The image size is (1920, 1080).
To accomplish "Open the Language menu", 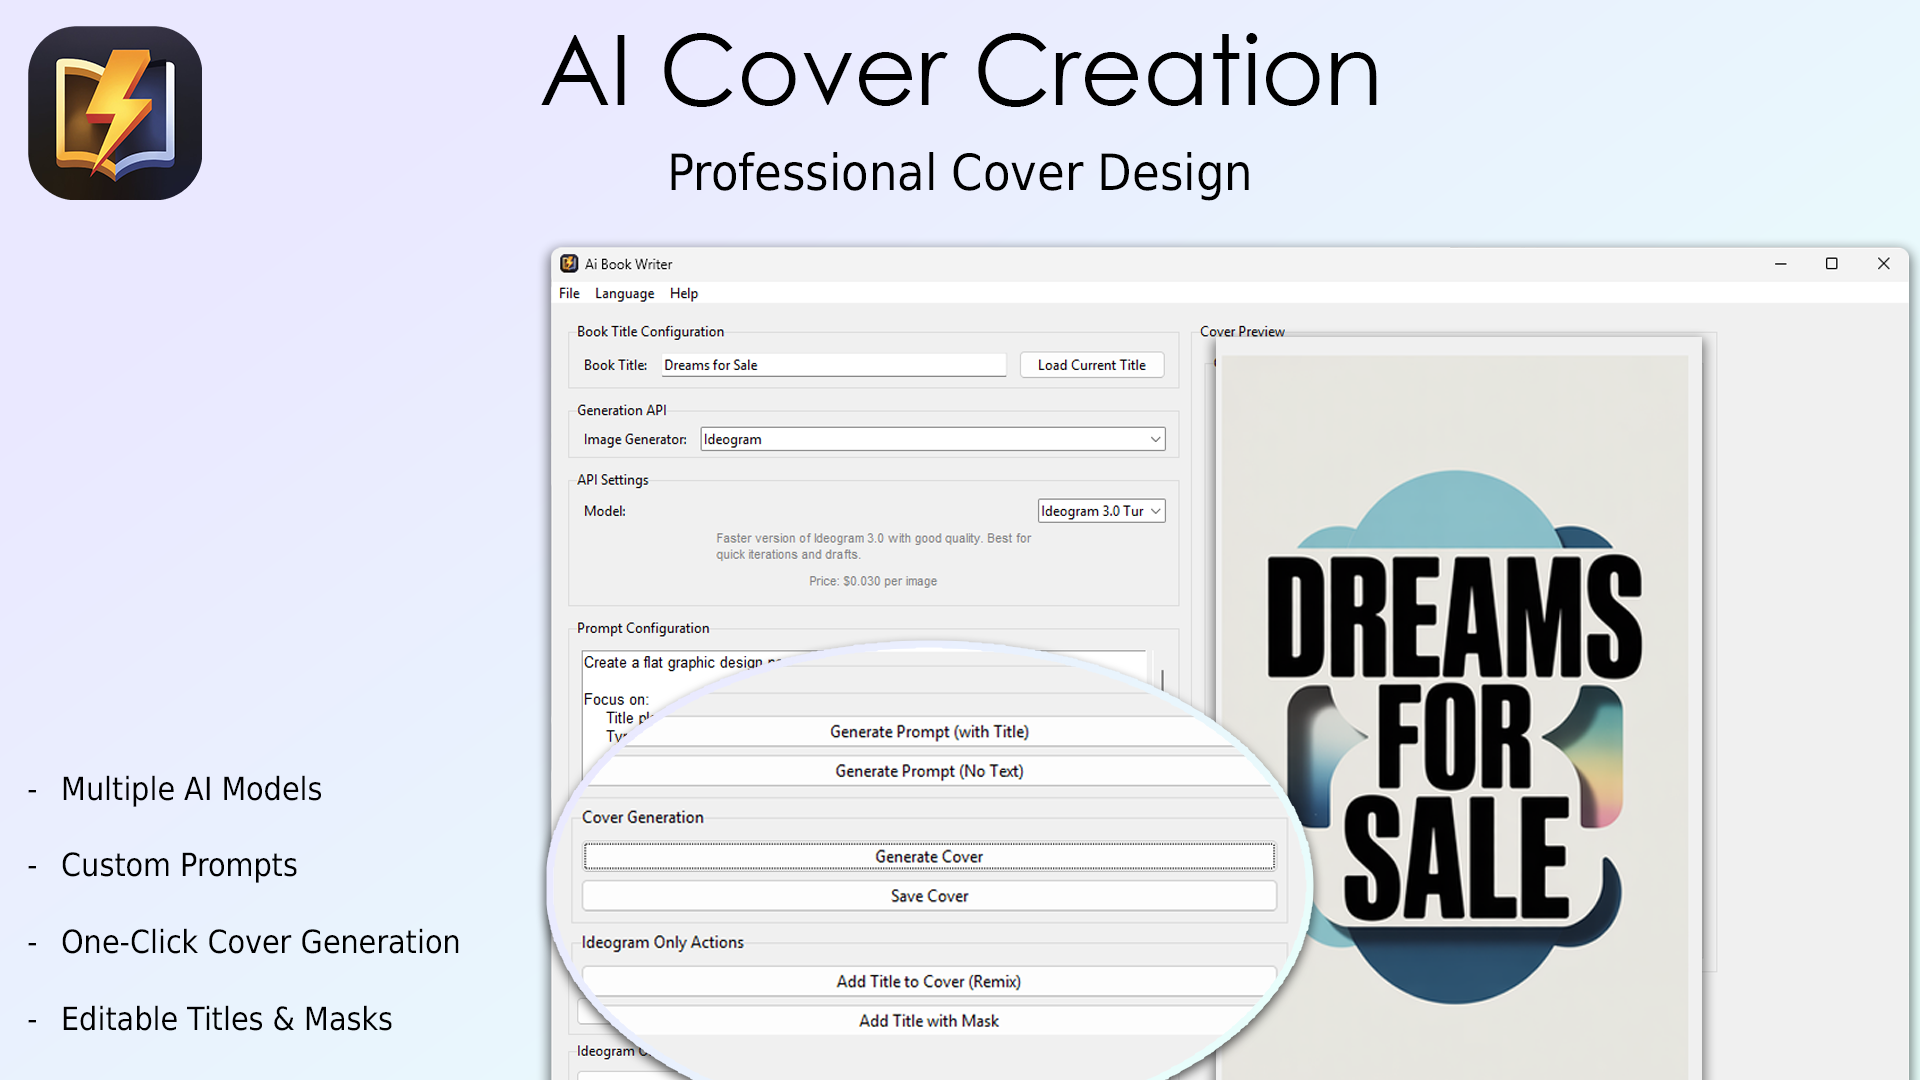I will click(x=624, y=293).
